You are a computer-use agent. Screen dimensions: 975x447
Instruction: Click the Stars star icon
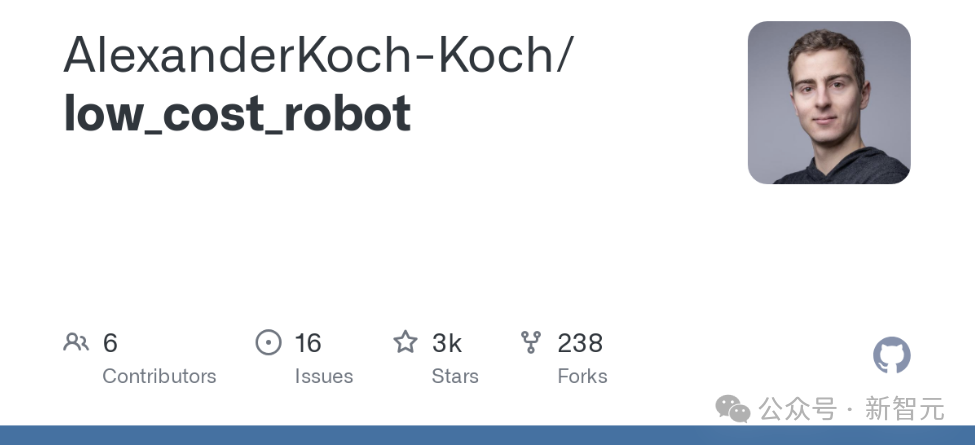[x=405, y=343]
